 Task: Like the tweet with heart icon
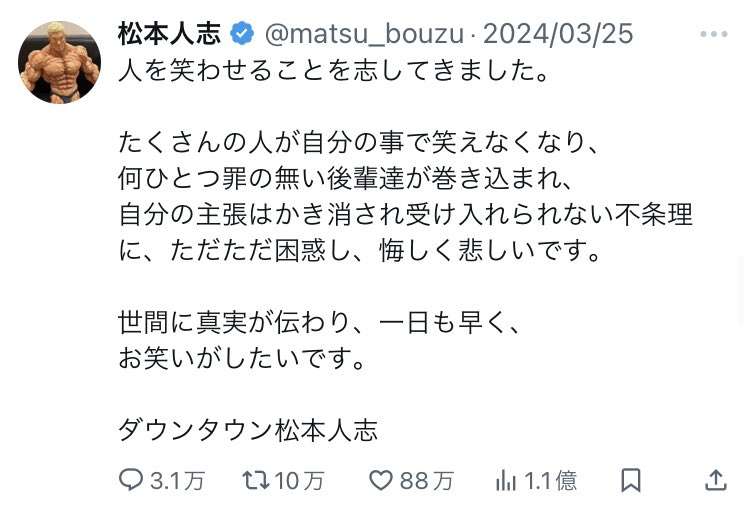click(381, 480)
